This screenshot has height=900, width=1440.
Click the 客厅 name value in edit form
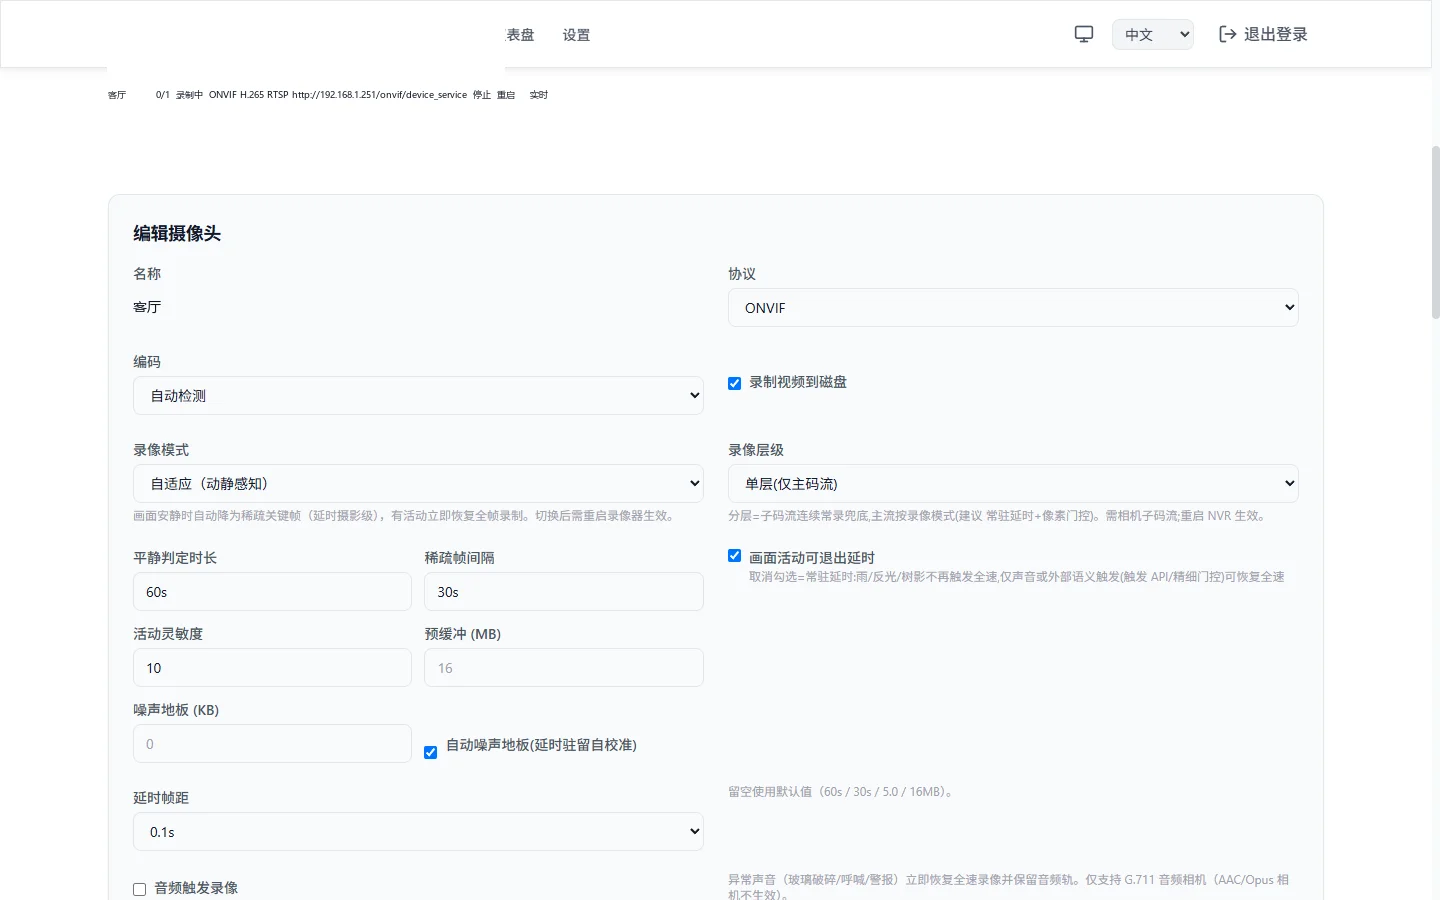click(147, 307)
